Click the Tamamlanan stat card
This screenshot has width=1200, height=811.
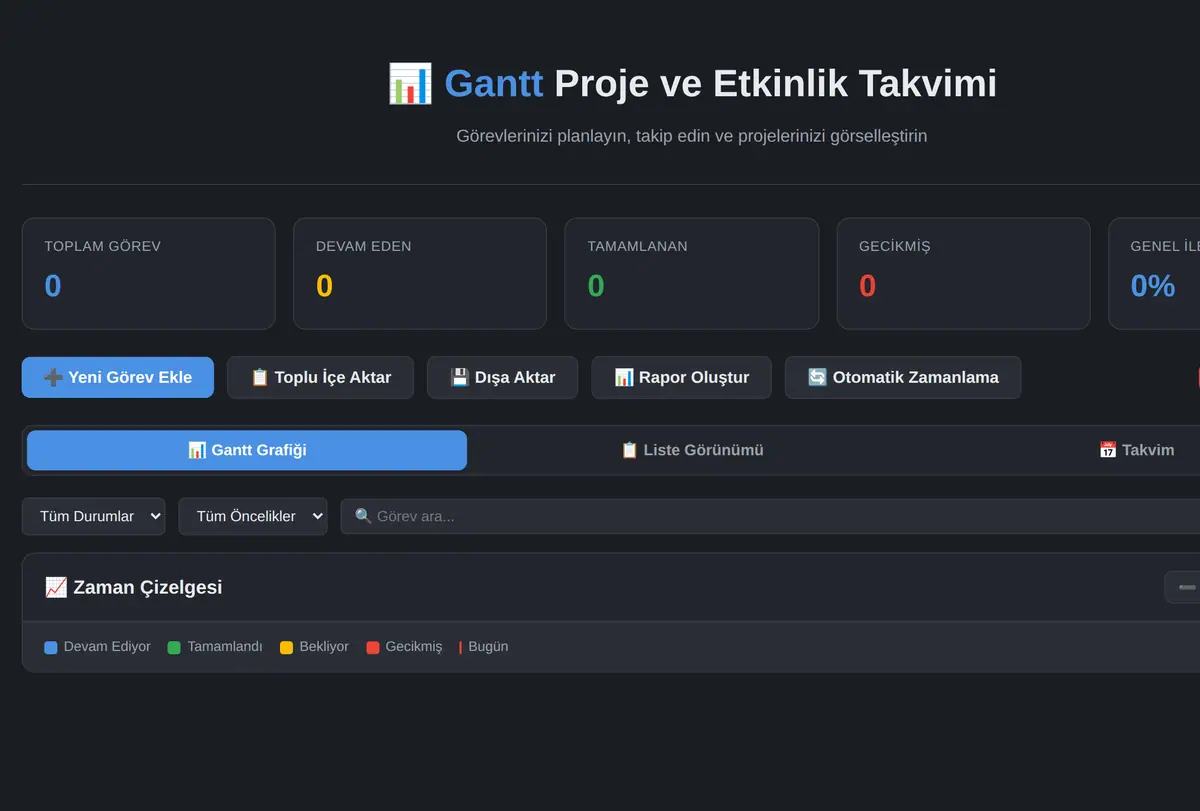(692, 274)
